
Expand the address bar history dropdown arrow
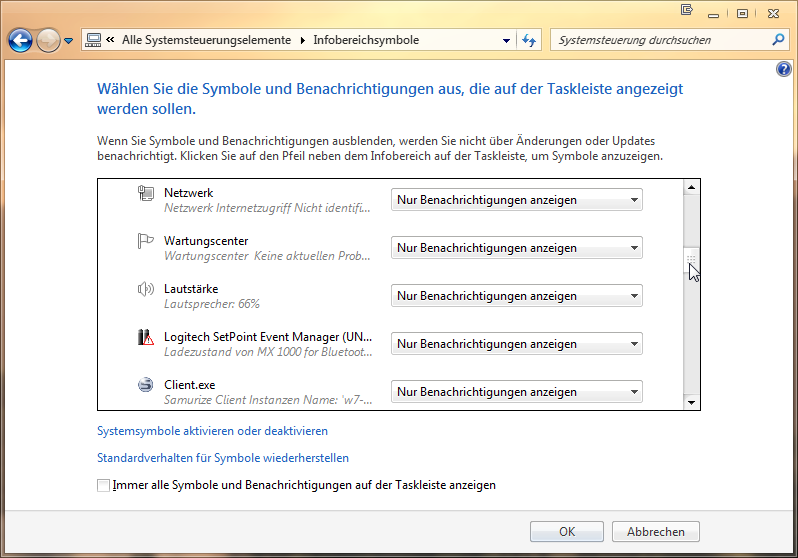506,41
